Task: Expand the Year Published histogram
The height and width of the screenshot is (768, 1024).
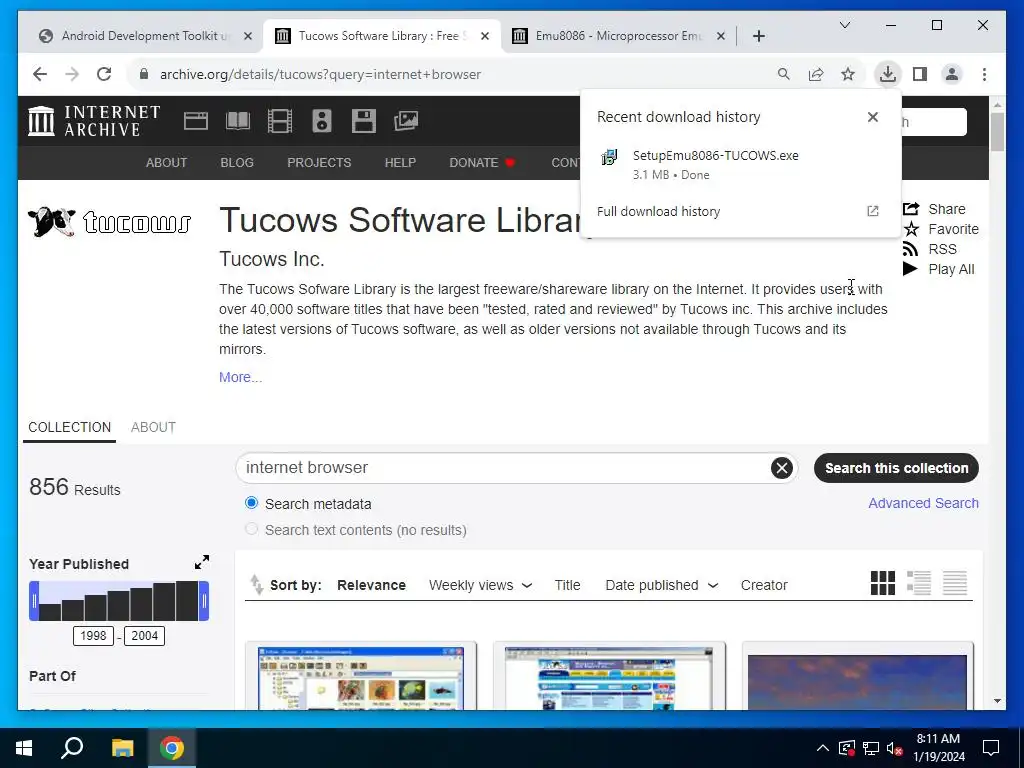Action: click(x=202, y=562)
